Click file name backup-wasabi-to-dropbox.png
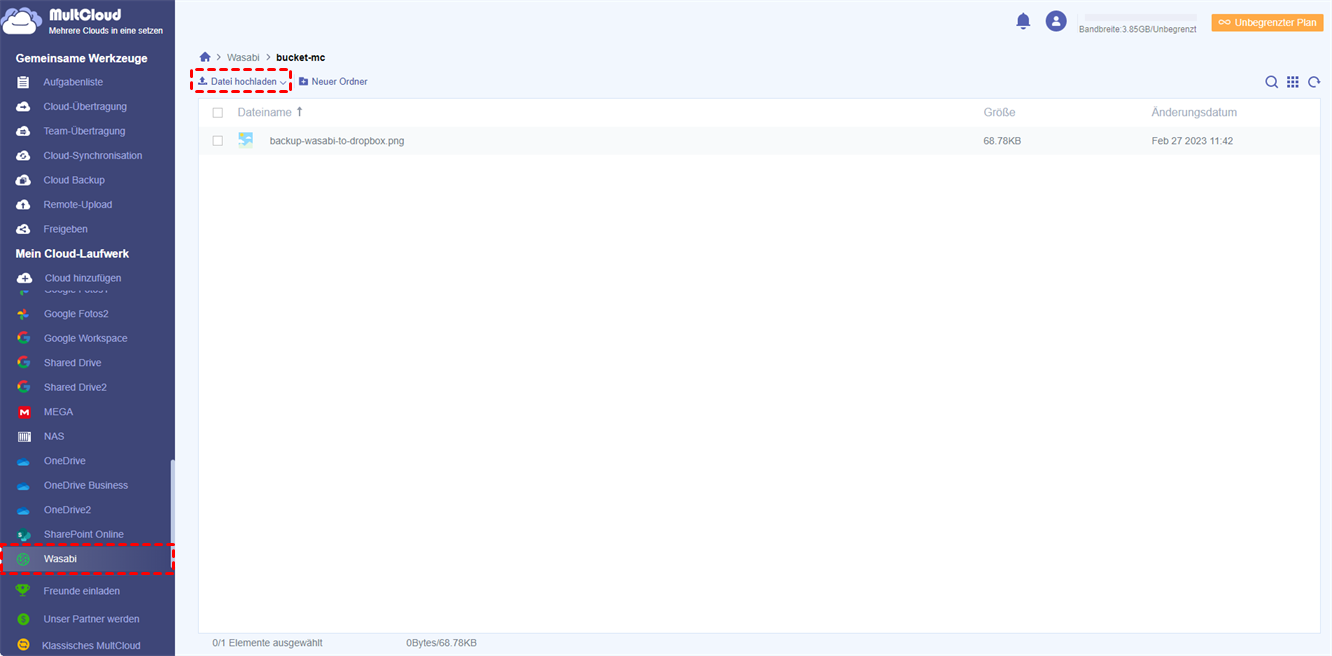 tap(337, 141)
